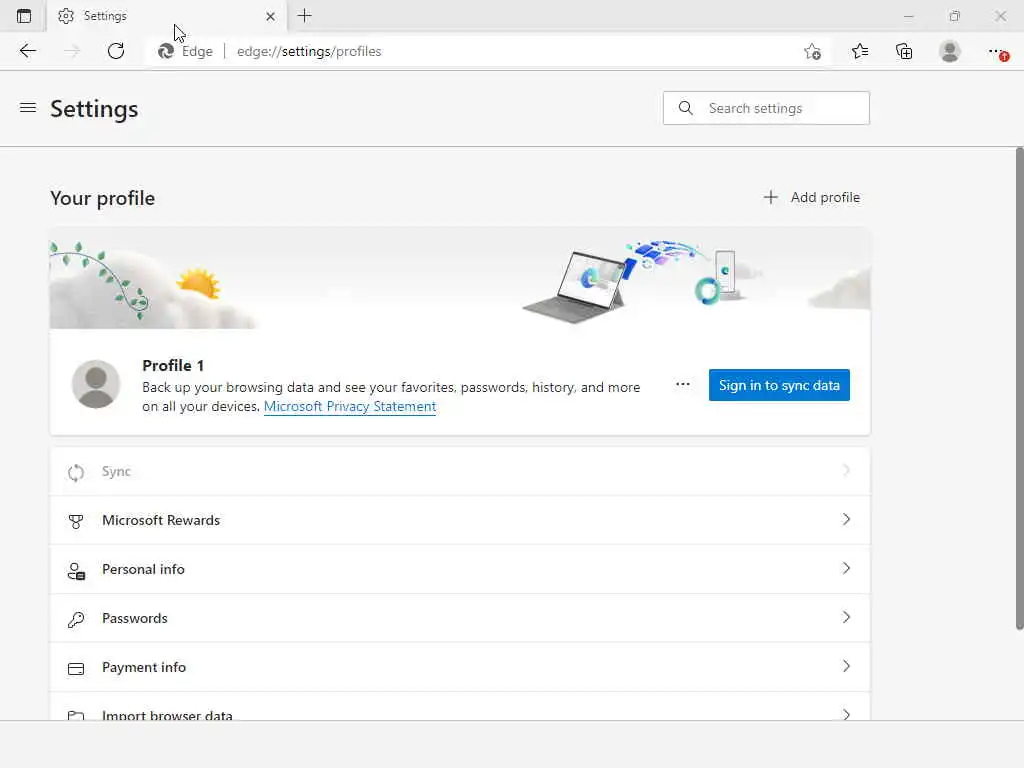Screen dimensions: 1024x768
Task: Click the address bar URL edge://settings/profiles
Action: [x=309, y=51]
